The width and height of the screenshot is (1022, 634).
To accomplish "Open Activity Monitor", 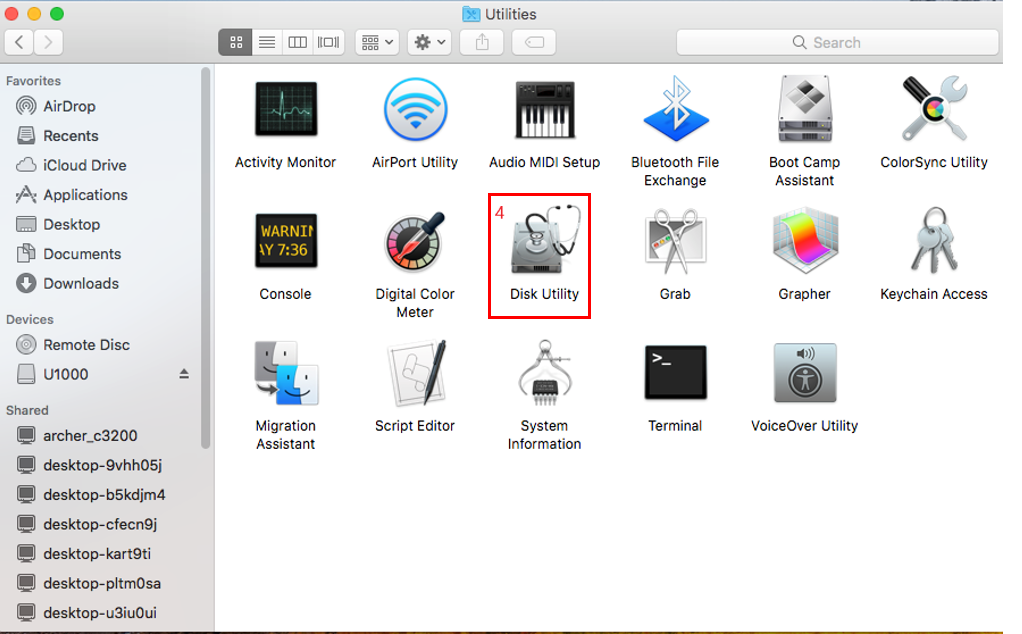I will tap(285, 112).
